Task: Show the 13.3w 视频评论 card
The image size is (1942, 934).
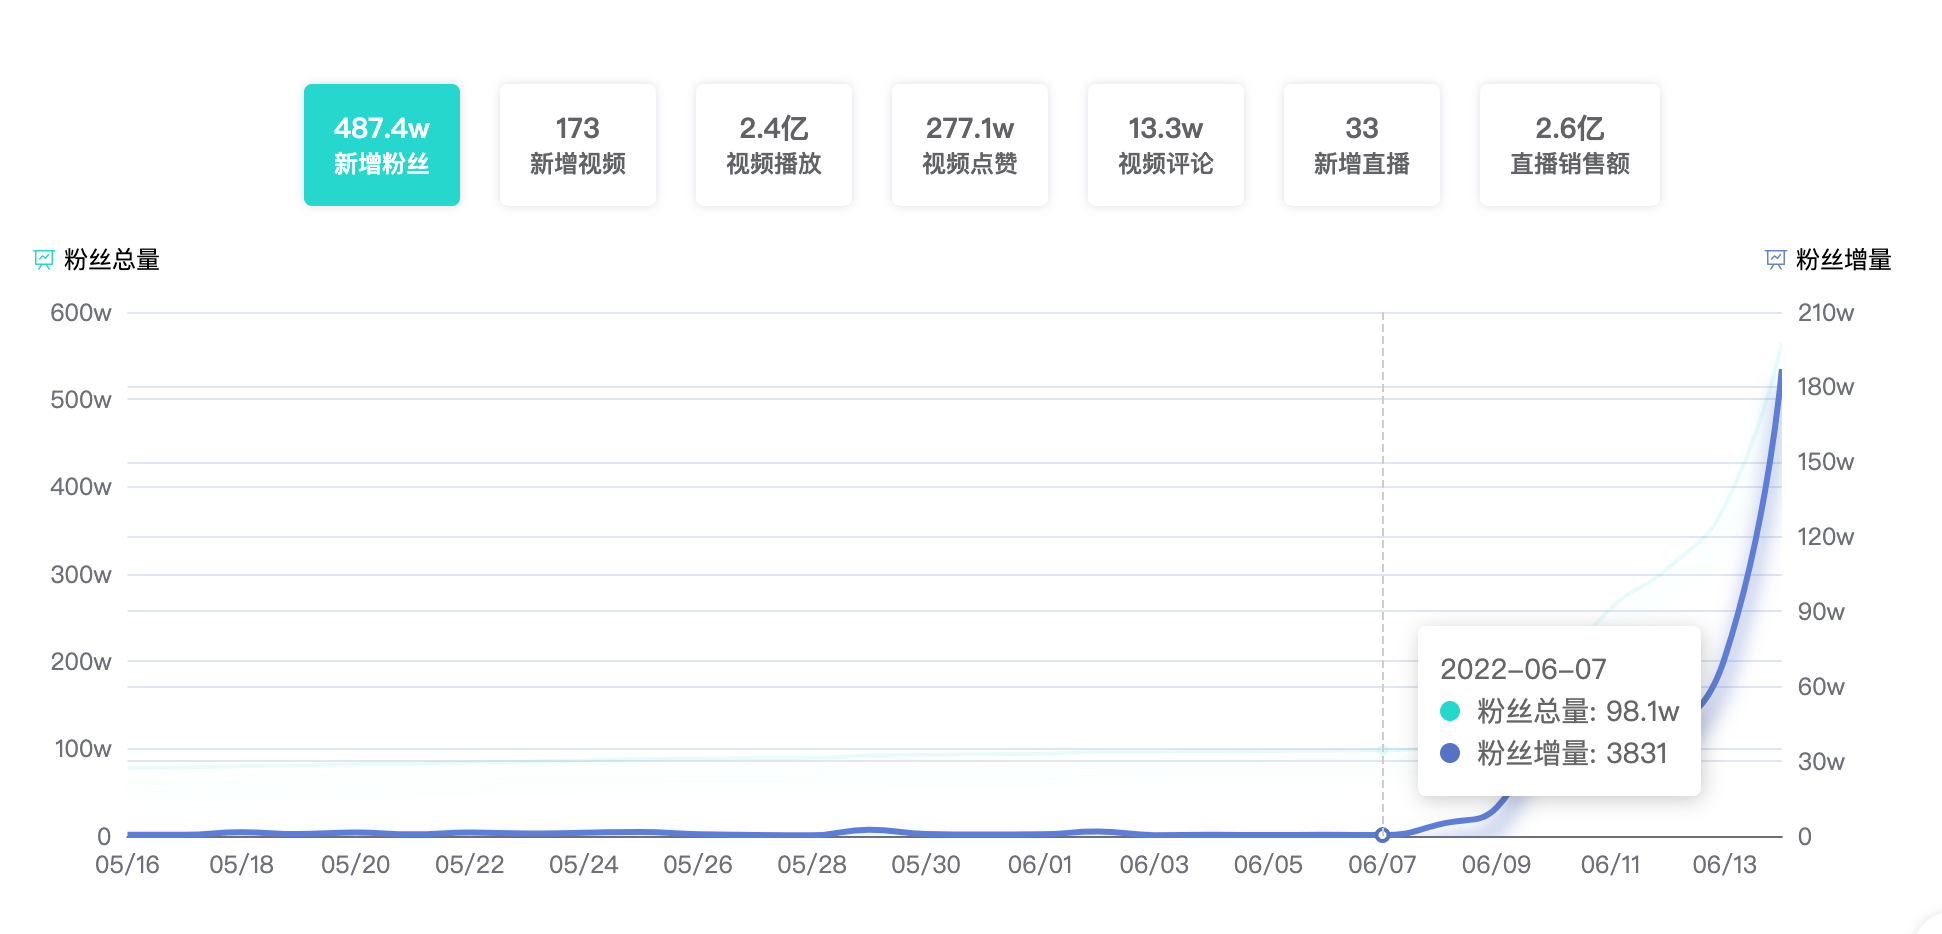Action: click(x=1166, y=145)
